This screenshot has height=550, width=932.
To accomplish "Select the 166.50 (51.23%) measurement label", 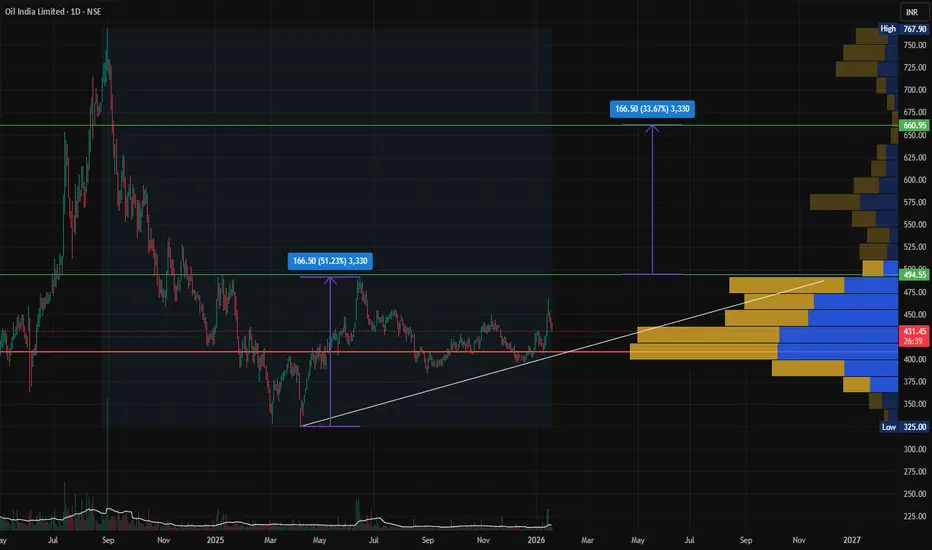I will [330, 261].
